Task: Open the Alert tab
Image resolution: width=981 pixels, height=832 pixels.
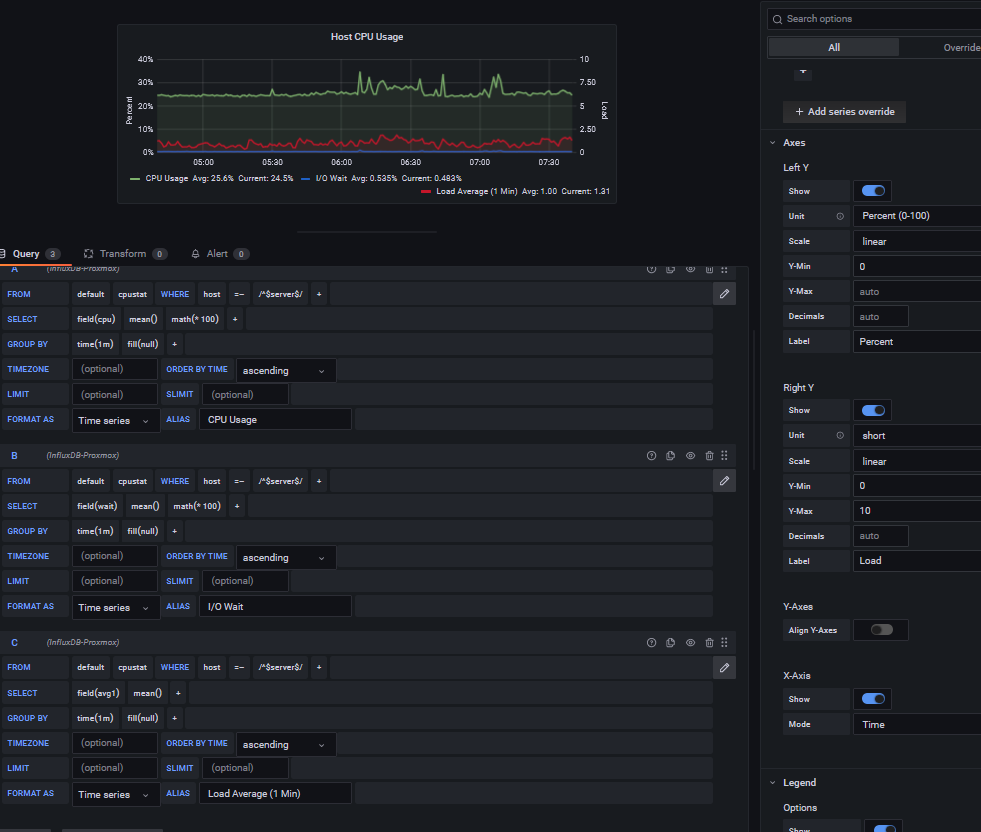Action: 220,254
